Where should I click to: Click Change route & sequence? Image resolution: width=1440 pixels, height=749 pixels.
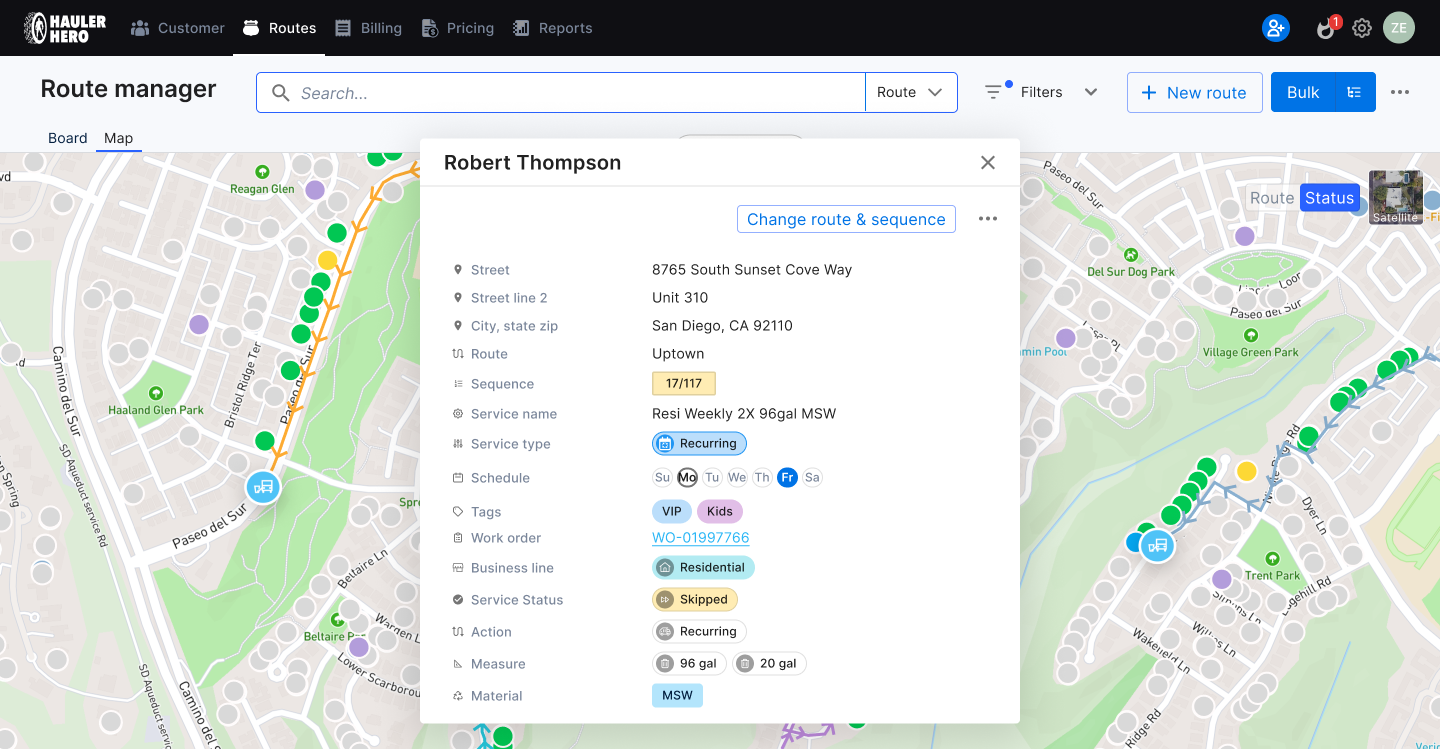click(846, 219)
